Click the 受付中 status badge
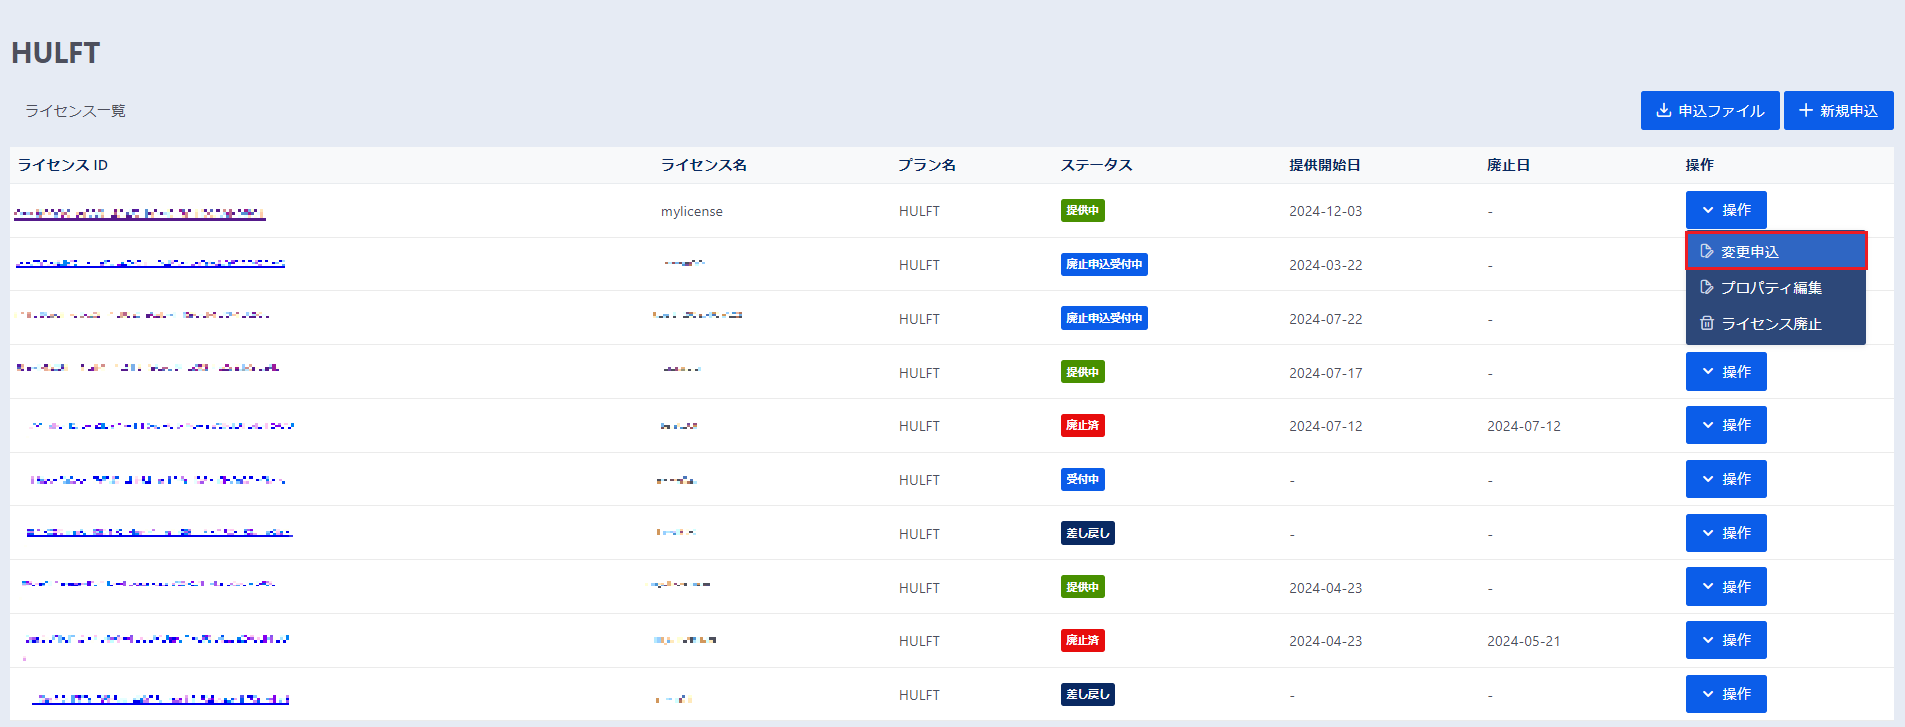 (x=1082, y=480)
